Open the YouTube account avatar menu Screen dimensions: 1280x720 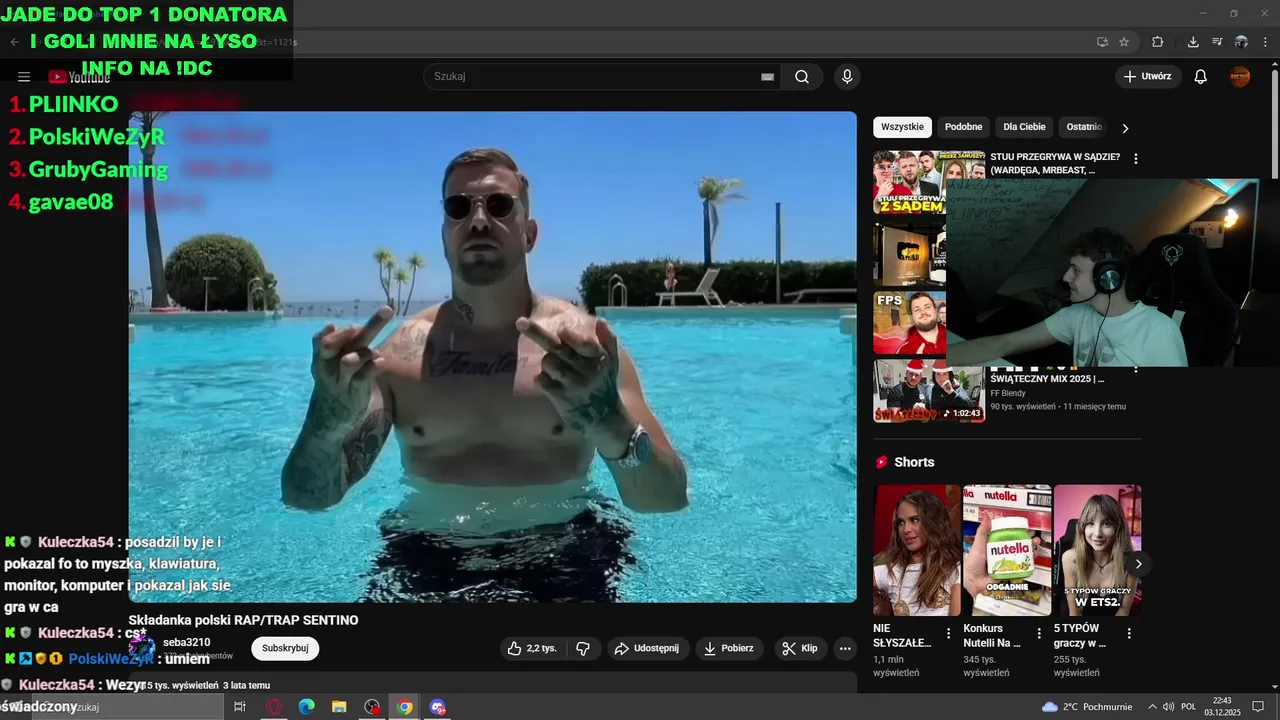click(x=1240, y=77)
